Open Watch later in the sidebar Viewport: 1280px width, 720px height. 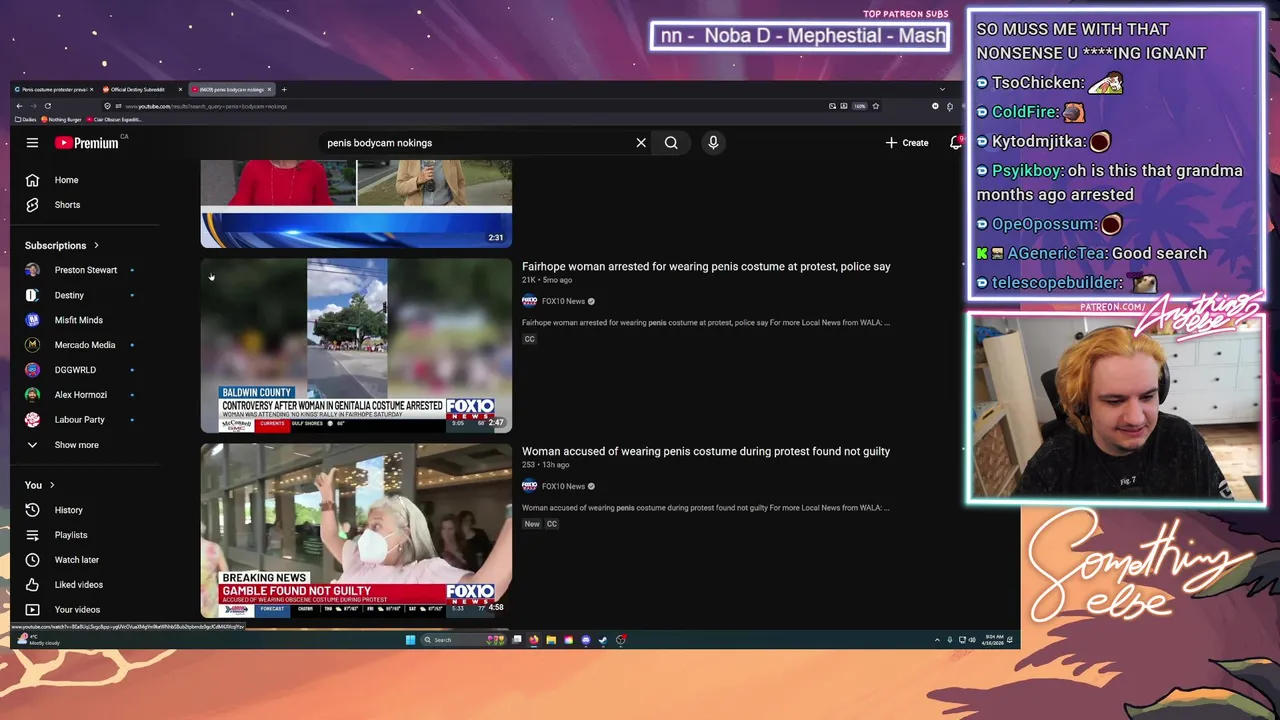coord(76,560)
